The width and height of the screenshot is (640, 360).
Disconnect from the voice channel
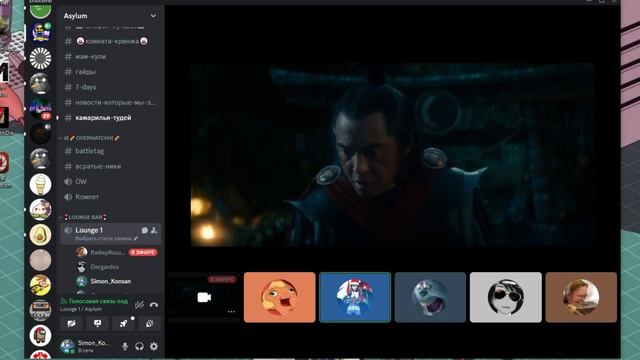coord(154,304)
